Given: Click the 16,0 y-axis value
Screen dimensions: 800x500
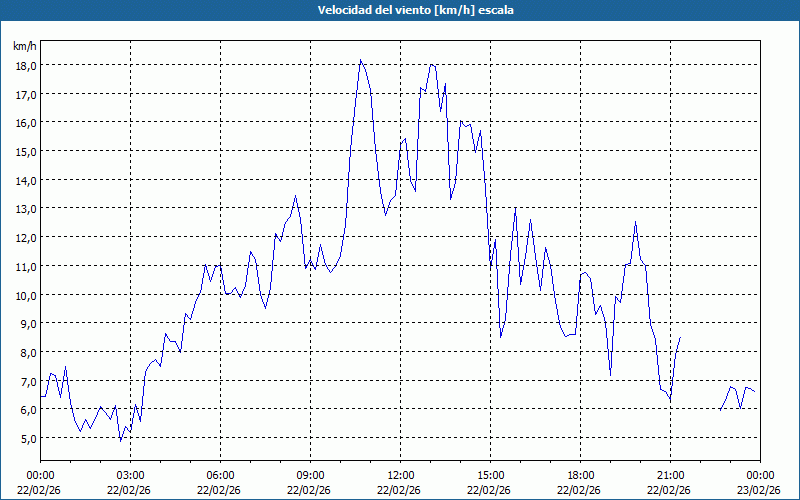Looking at the screenshot, I should pyautogui.click(x=26, y=123).
